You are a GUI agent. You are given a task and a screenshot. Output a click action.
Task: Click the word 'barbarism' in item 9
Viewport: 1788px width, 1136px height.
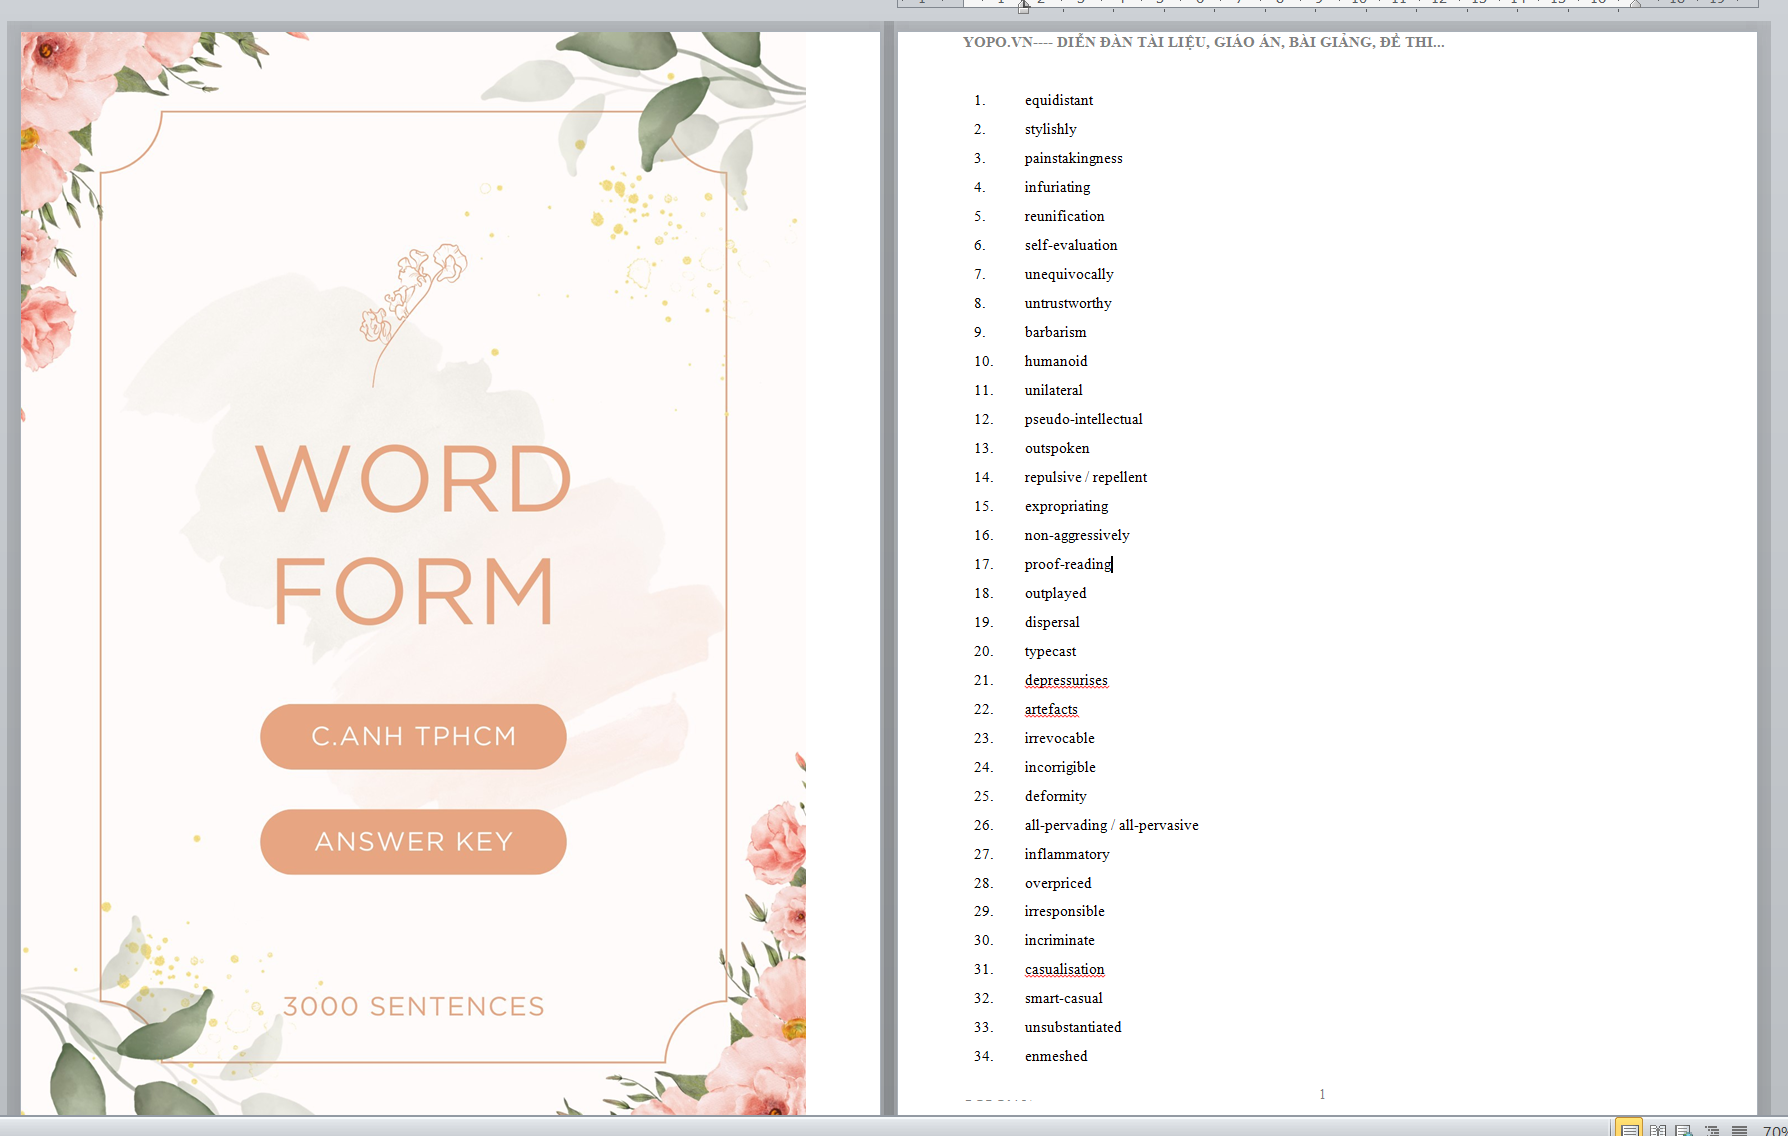coord(1055,332)
